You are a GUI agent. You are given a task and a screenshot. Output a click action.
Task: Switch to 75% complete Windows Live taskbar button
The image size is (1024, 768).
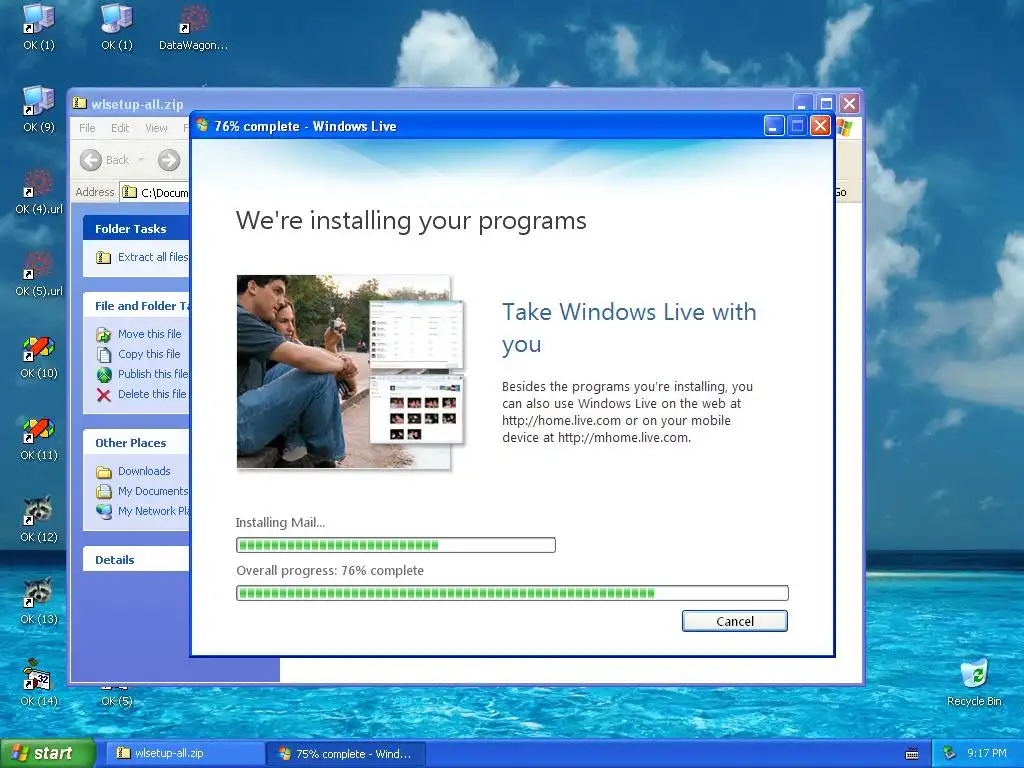(346, 754)
